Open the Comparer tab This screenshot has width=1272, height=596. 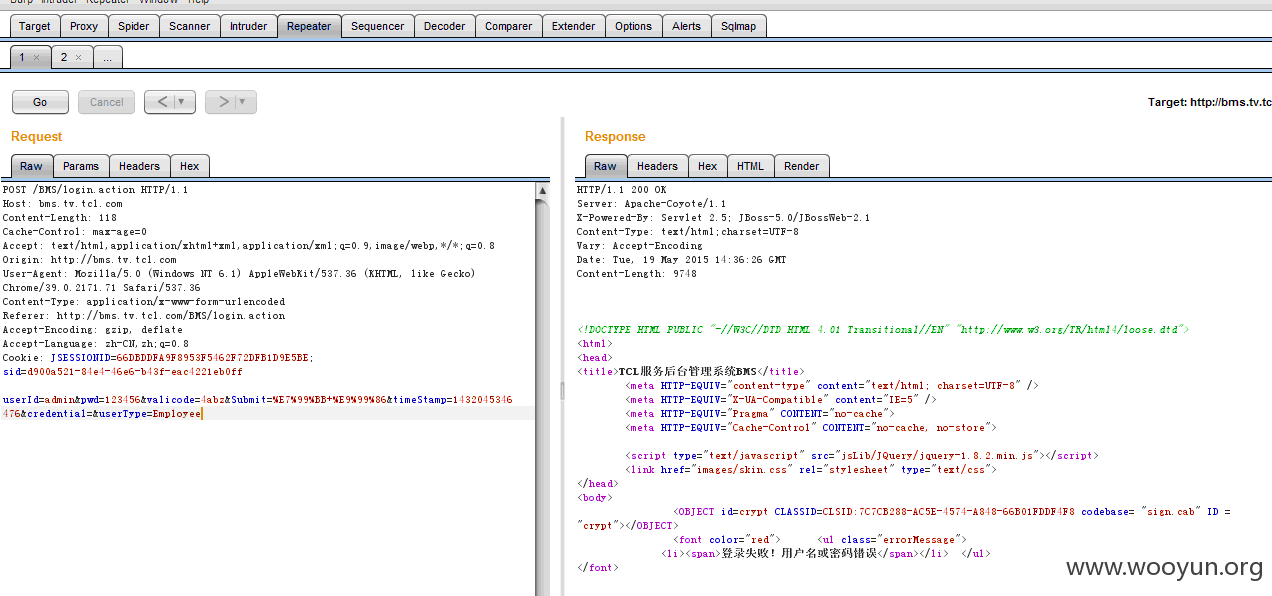tap(509, 26)
